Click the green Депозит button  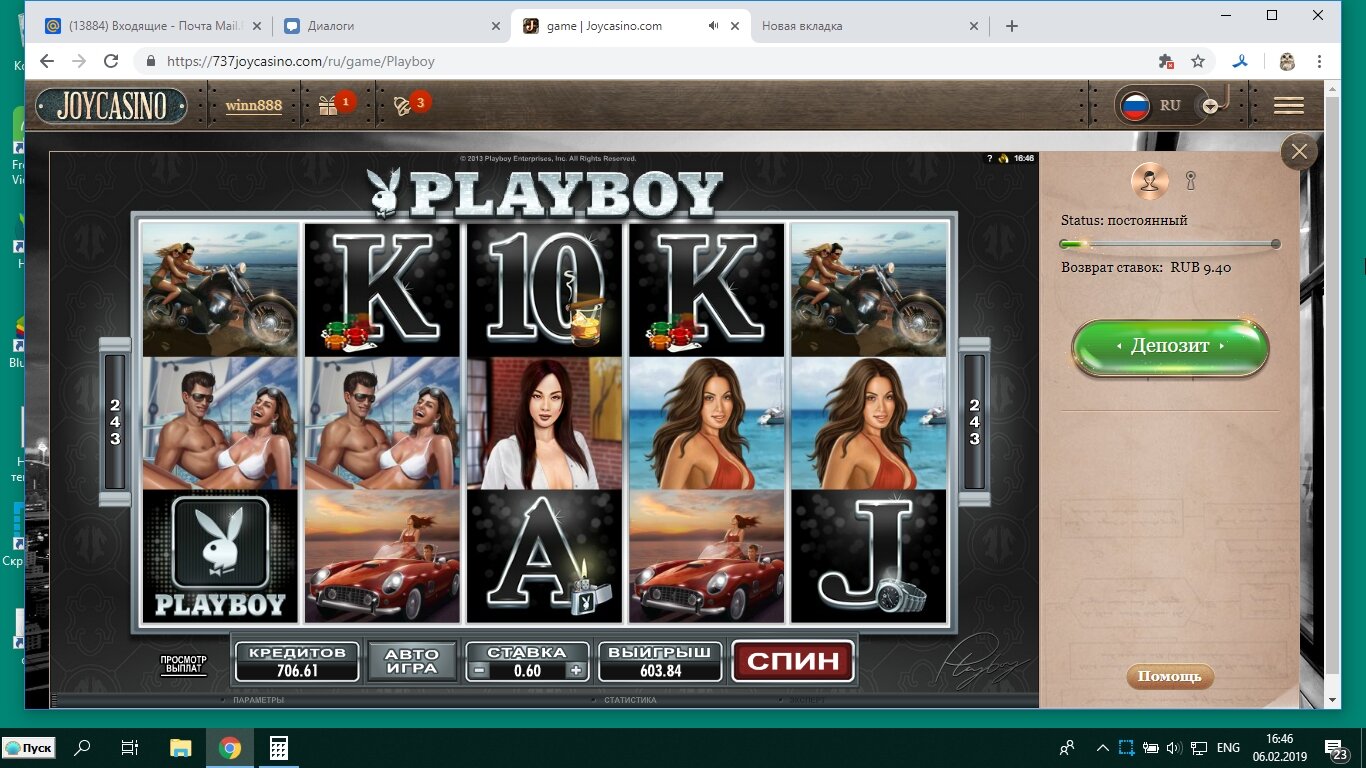point(1170,347)
